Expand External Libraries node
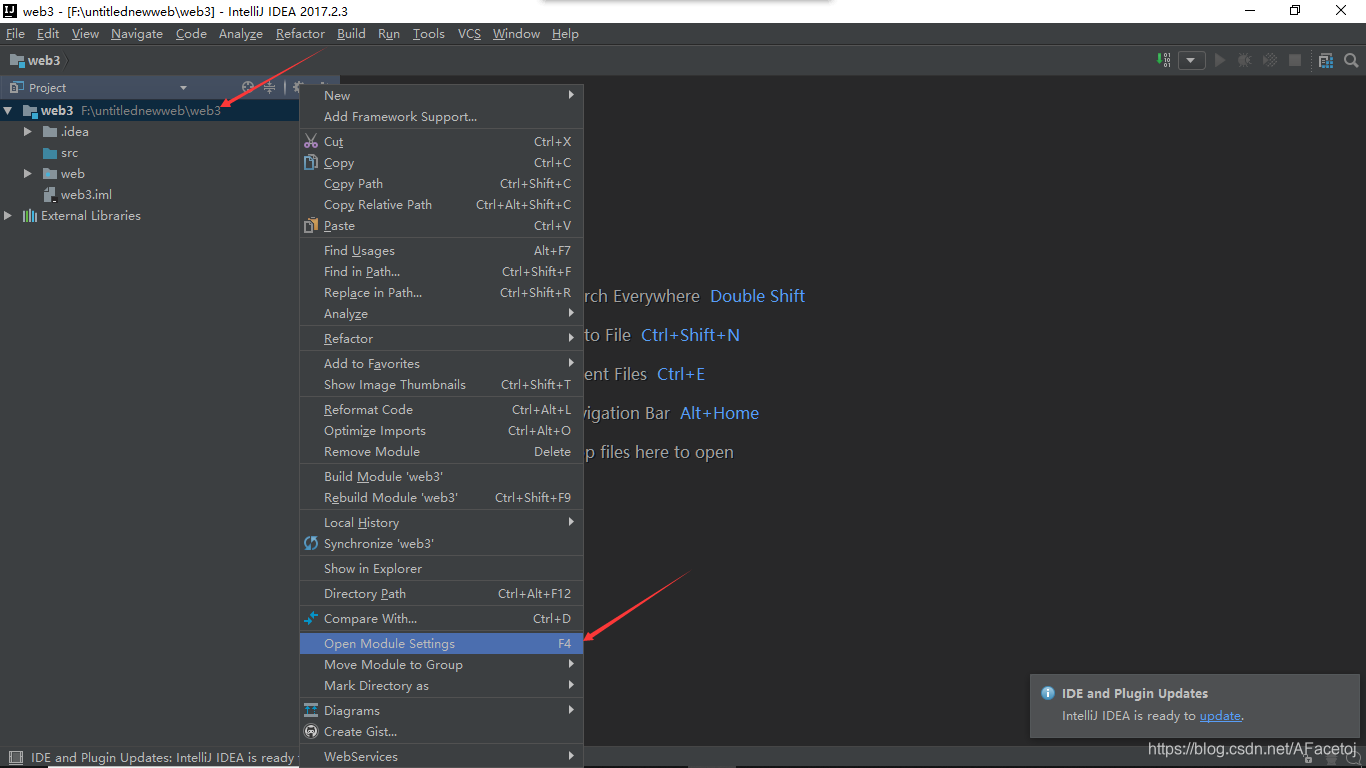Screen dimensions: 1366x768 (8, 216)
